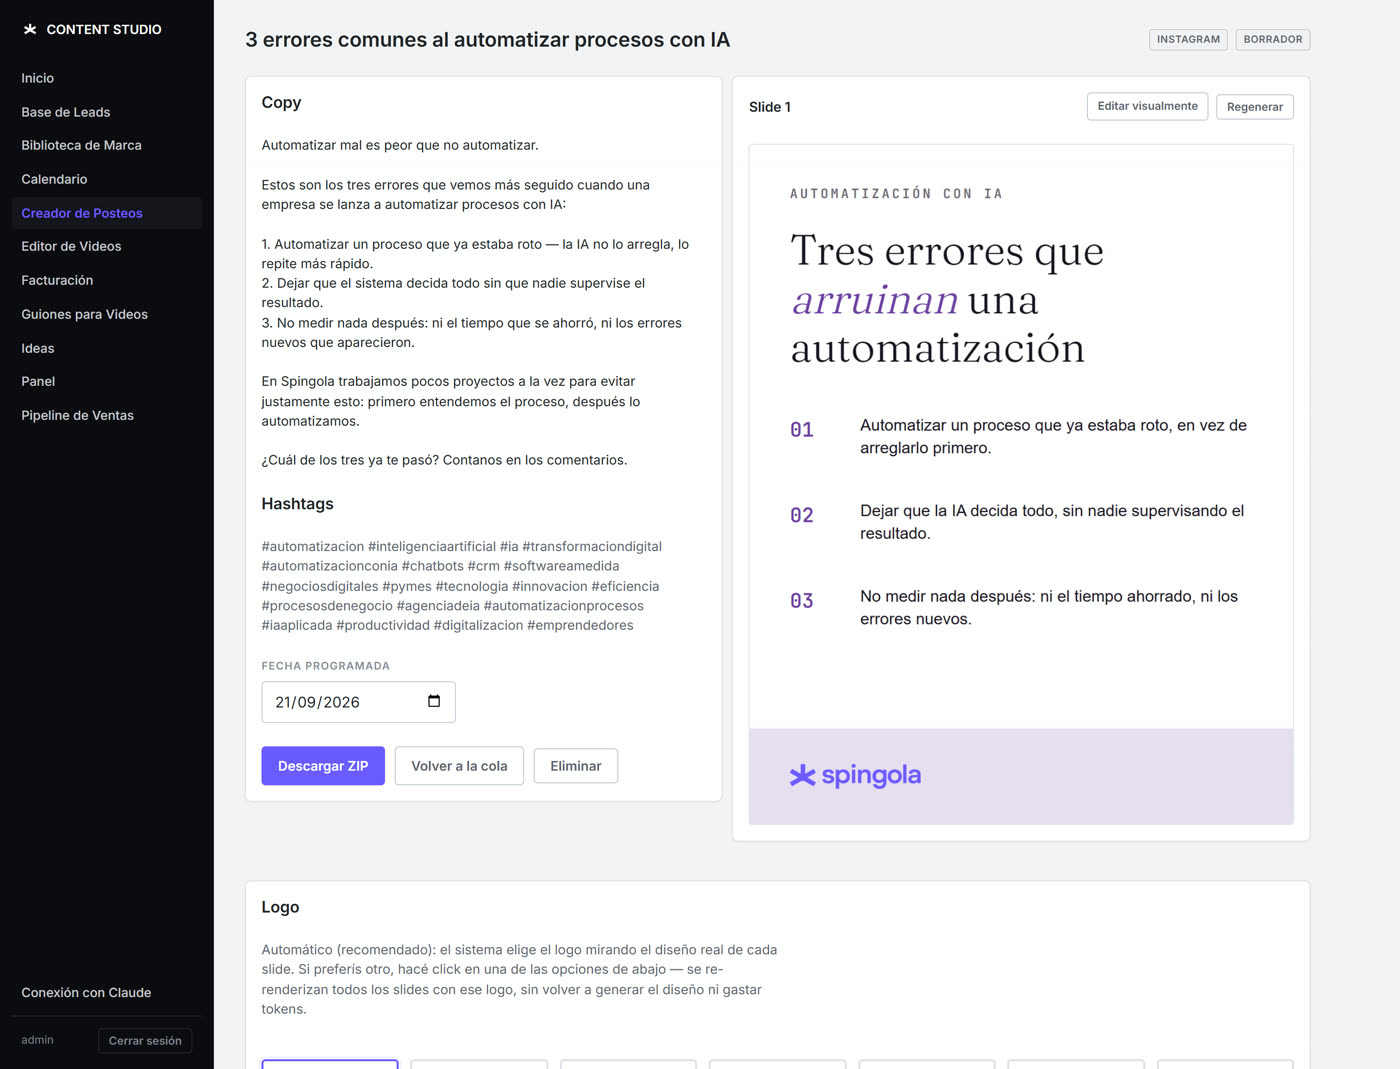Click the Descargar ZIP button
Viewport: 1400px width, 1069px height.
(323, 766)
